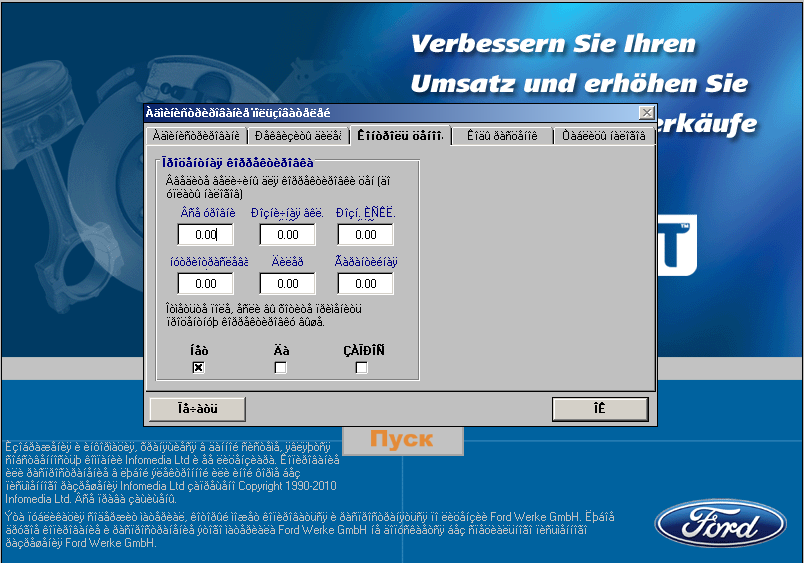Switch to the last tab 'Òàáëèöû íàëîãîâ' (Tax tables)
Screen dimensions: 804x563
click(x=604, y=136)
